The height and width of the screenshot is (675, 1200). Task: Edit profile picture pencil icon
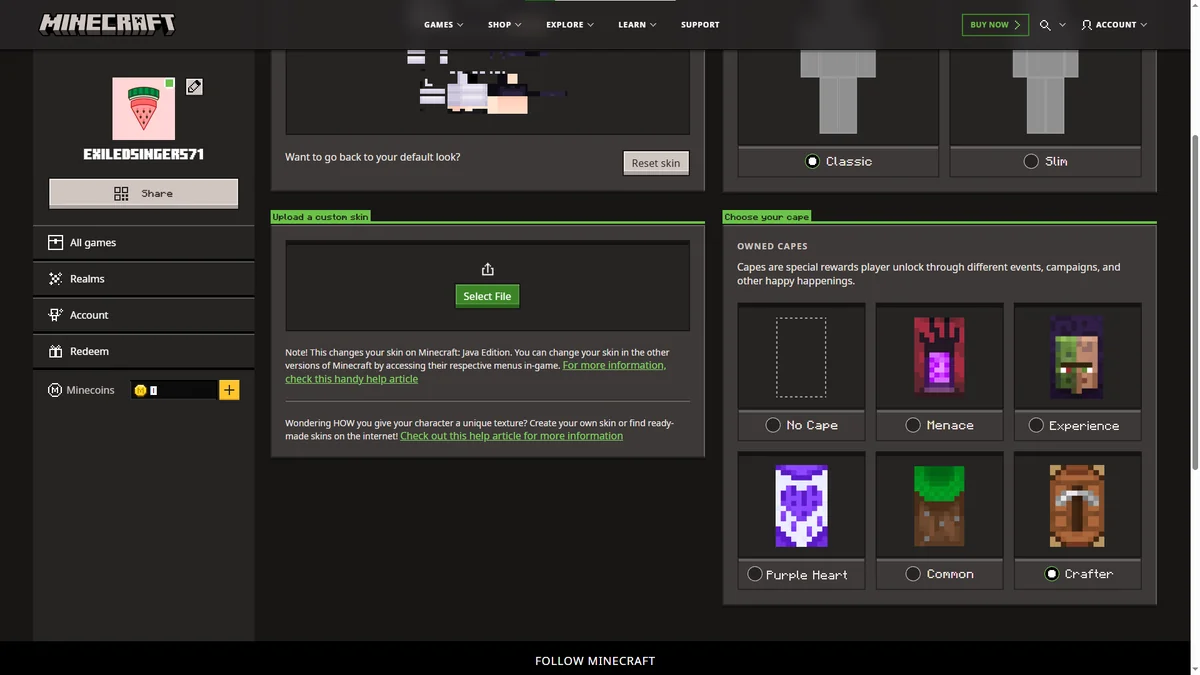click(x=194, y=87)
